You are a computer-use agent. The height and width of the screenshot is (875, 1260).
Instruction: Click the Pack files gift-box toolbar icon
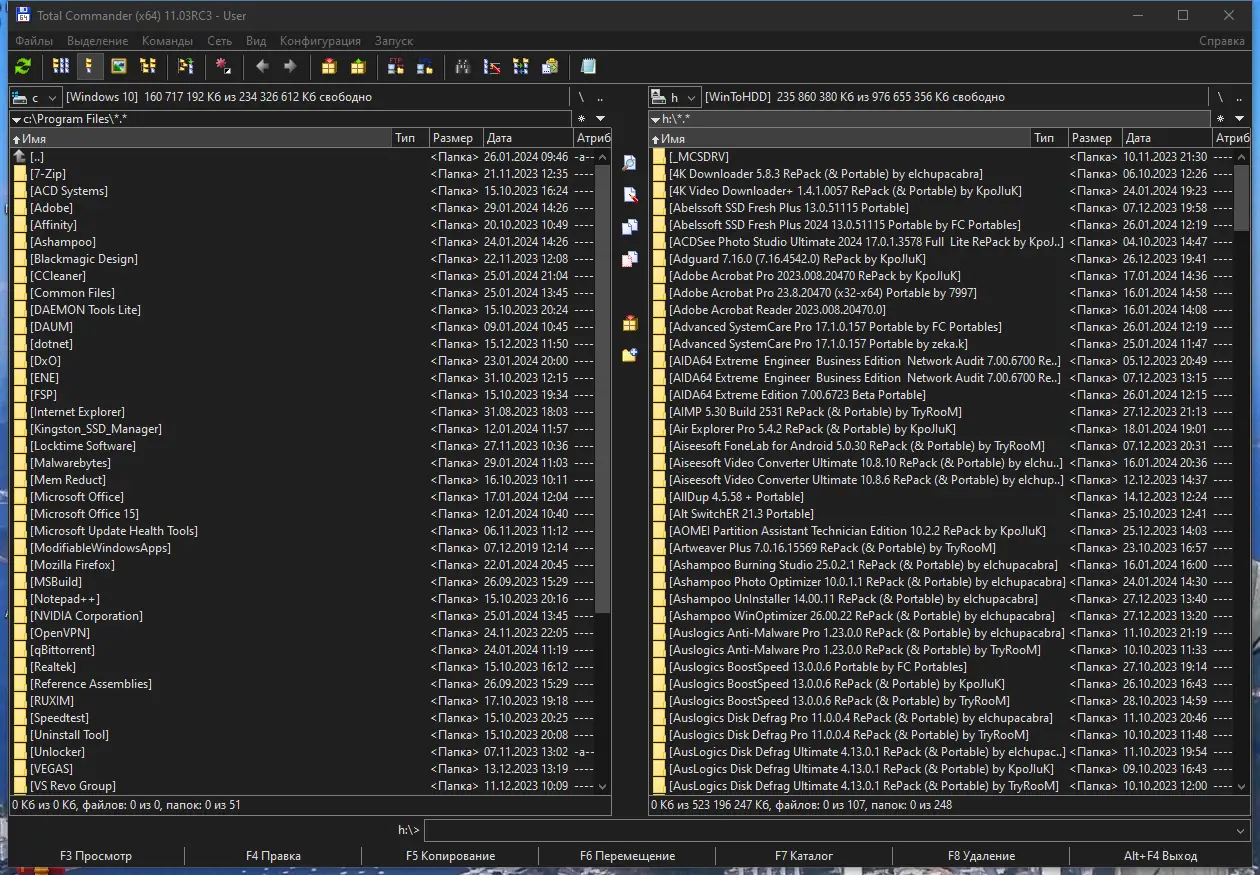[329, 67]
